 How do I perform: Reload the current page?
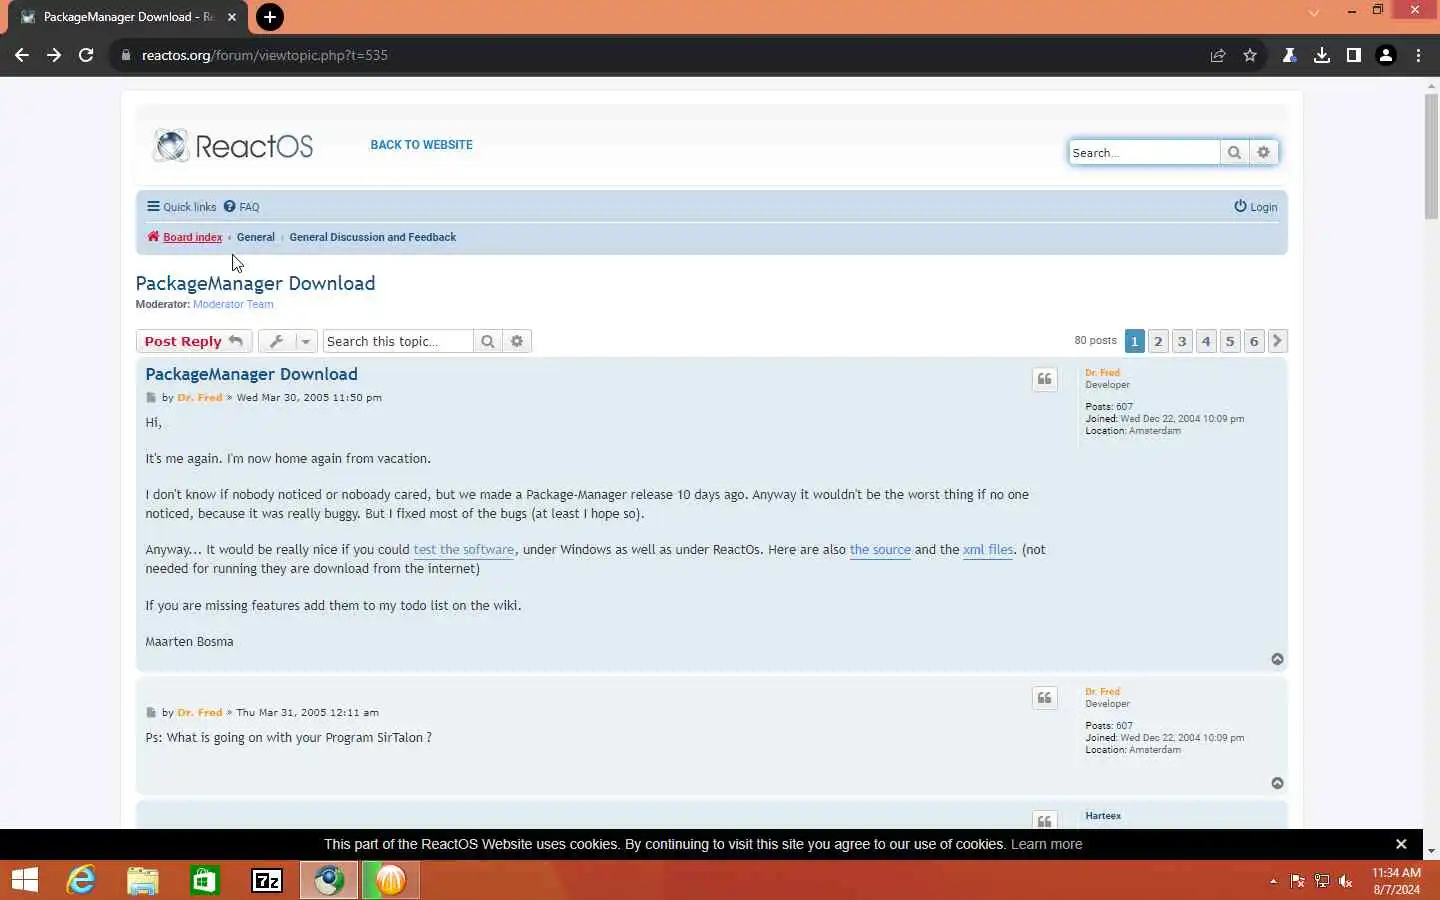tap(86, 55)
